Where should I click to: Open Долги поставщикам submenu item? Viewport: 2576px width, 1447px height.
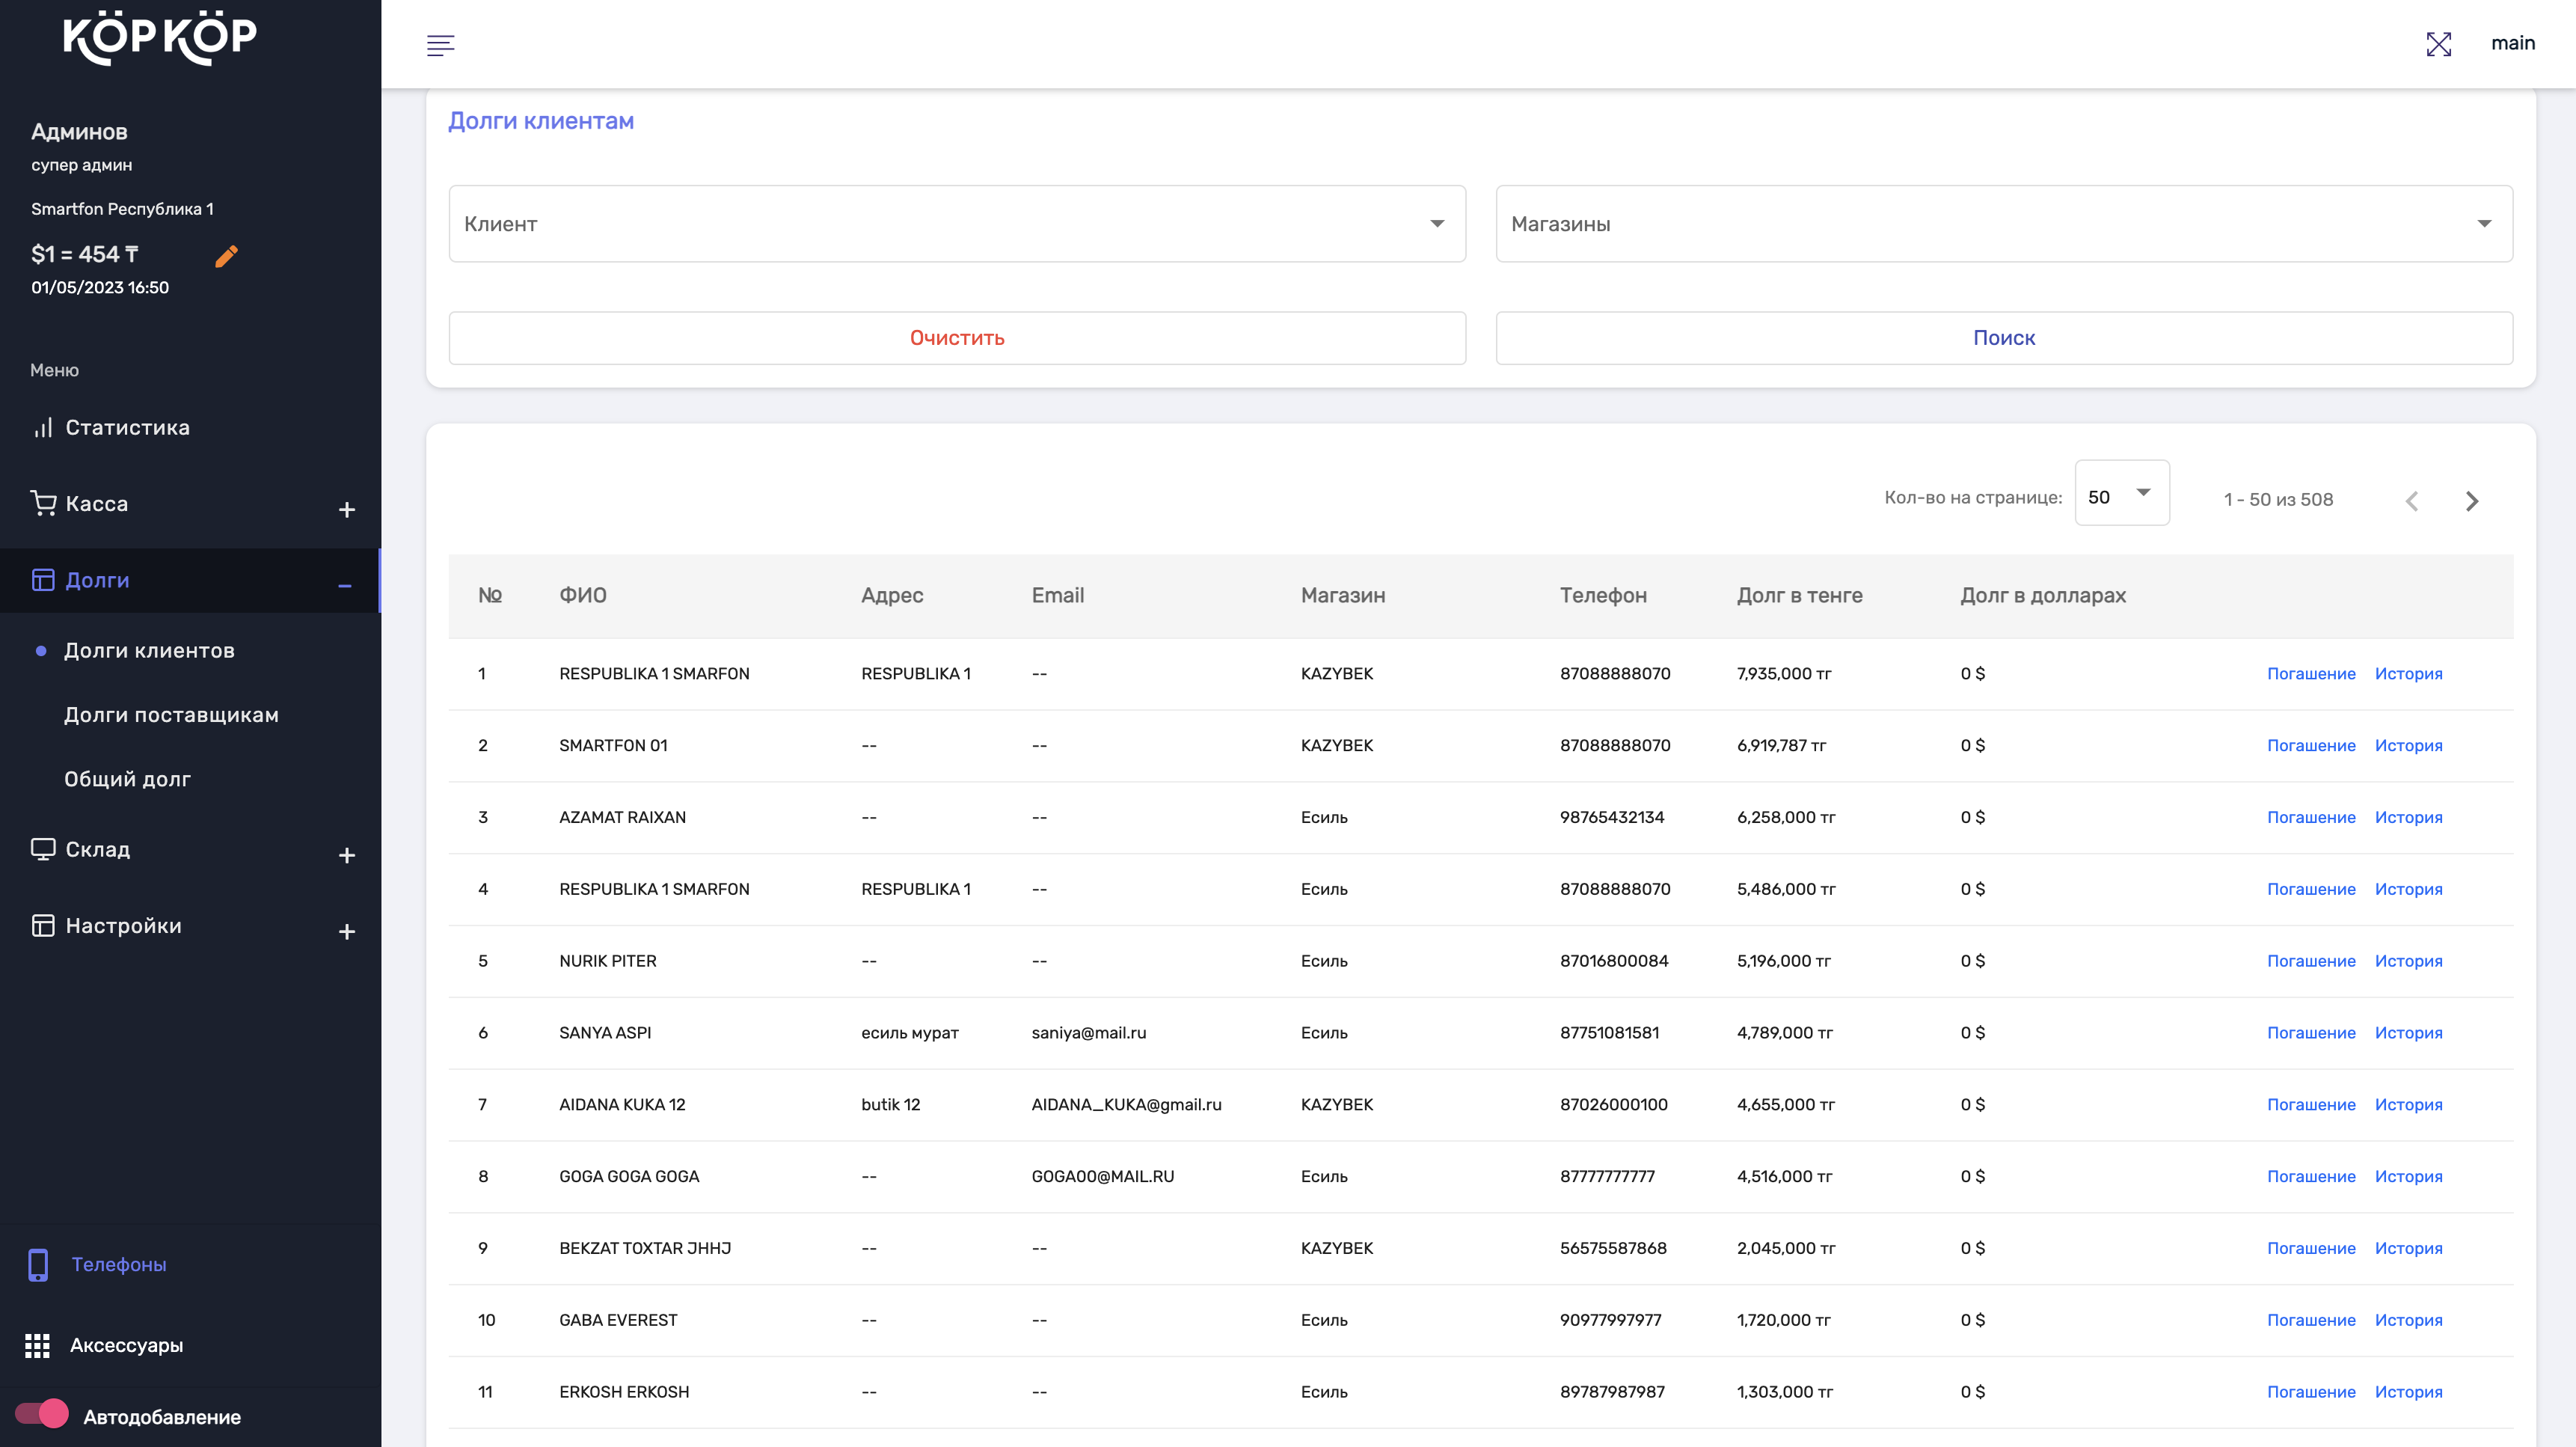171,715
